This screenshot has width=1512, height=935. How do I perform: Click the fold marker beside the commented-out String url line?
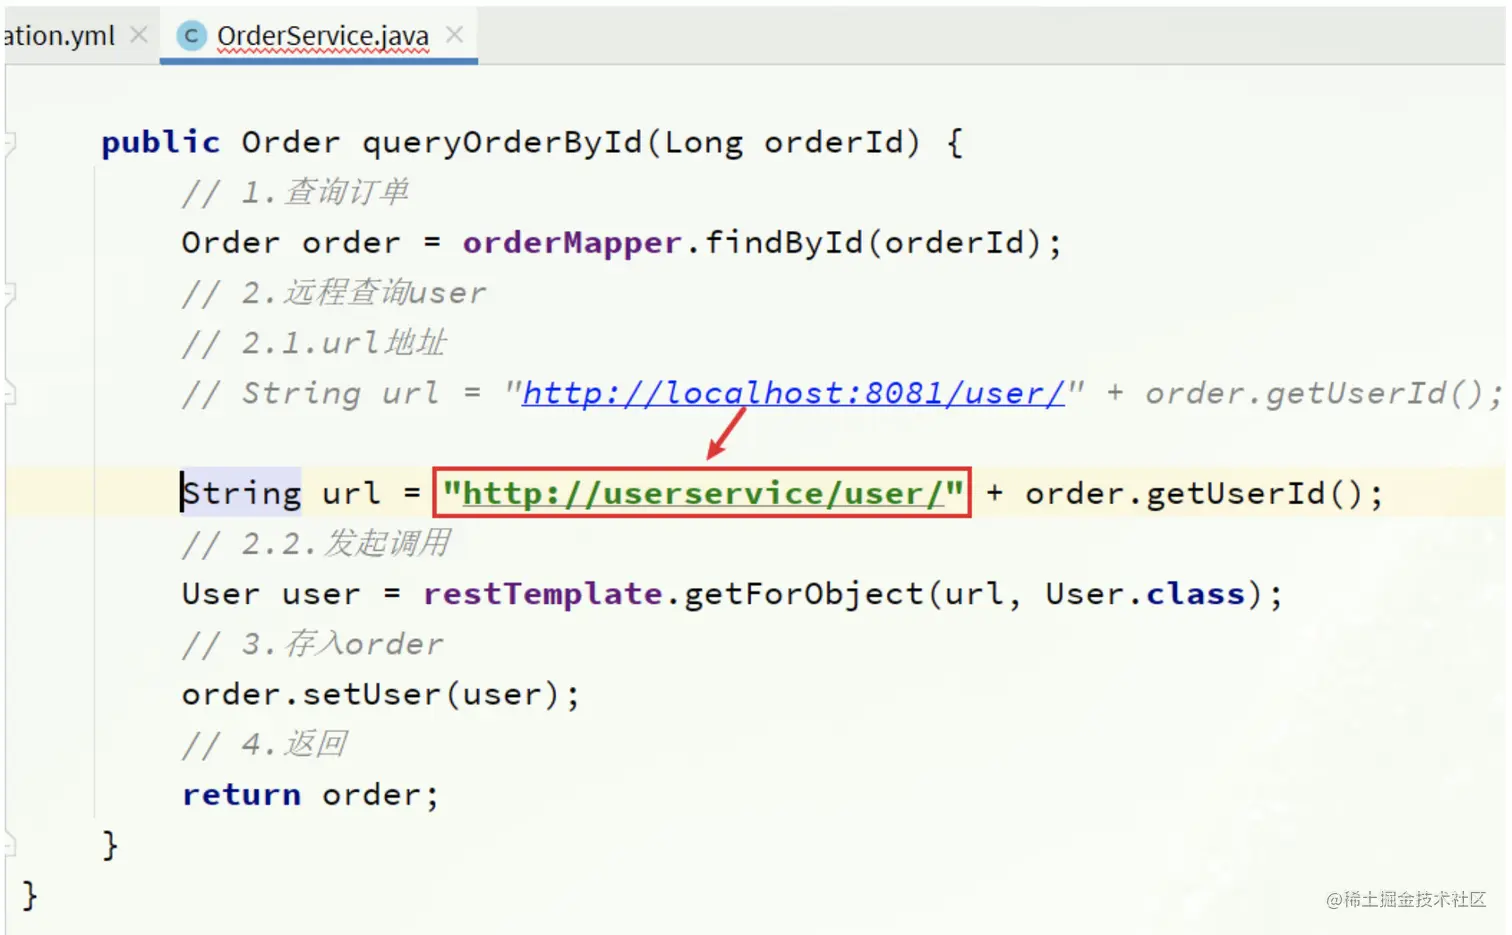coord(9,393)
